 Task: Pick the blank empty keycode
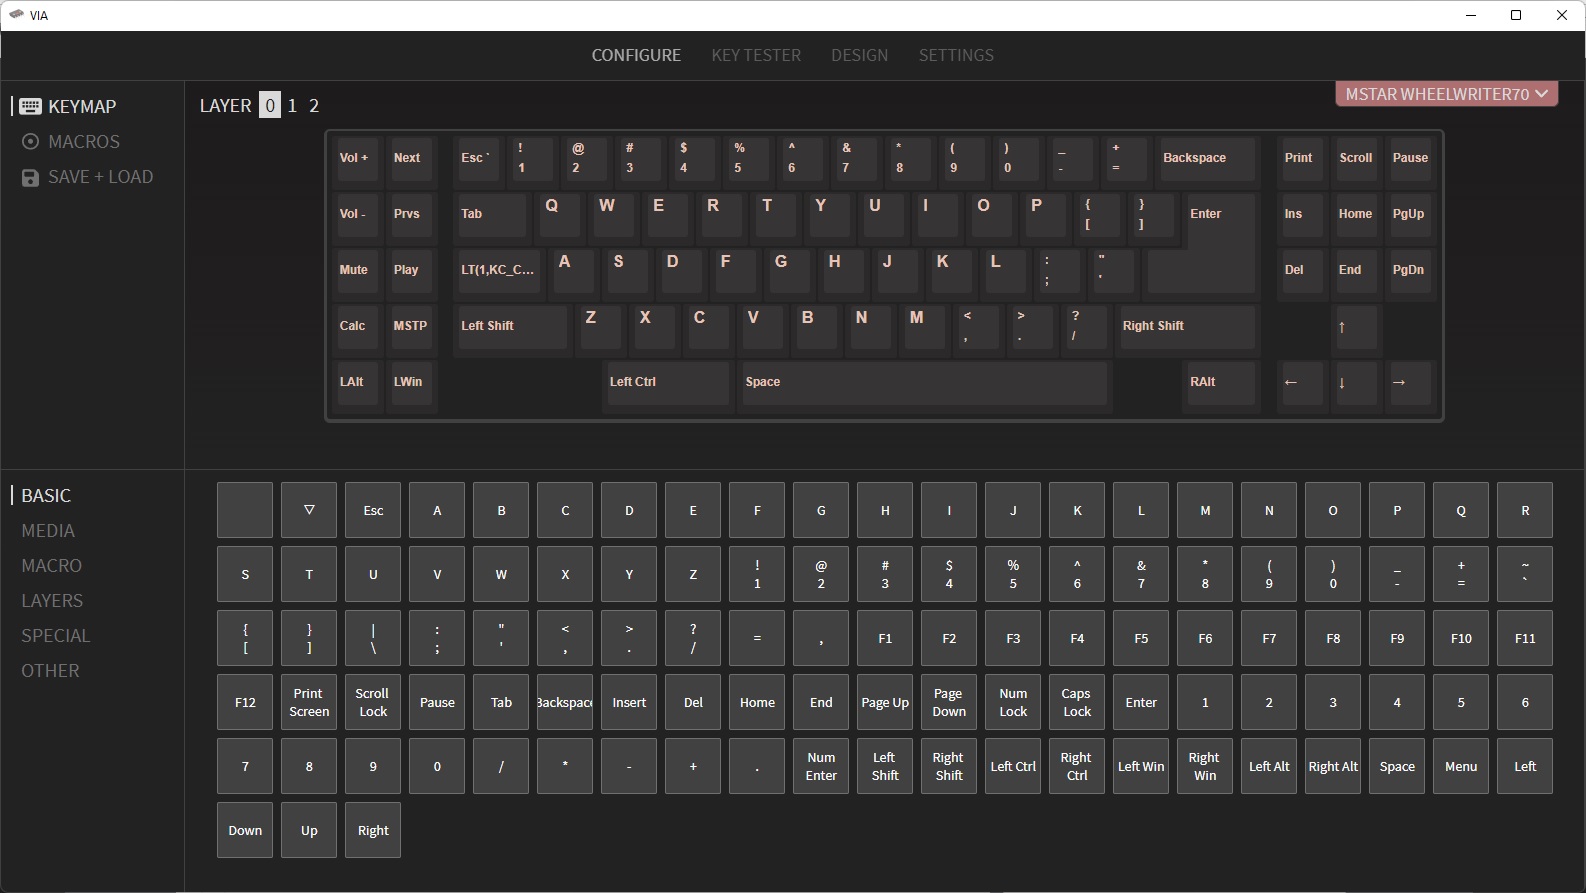pos(245,510)
